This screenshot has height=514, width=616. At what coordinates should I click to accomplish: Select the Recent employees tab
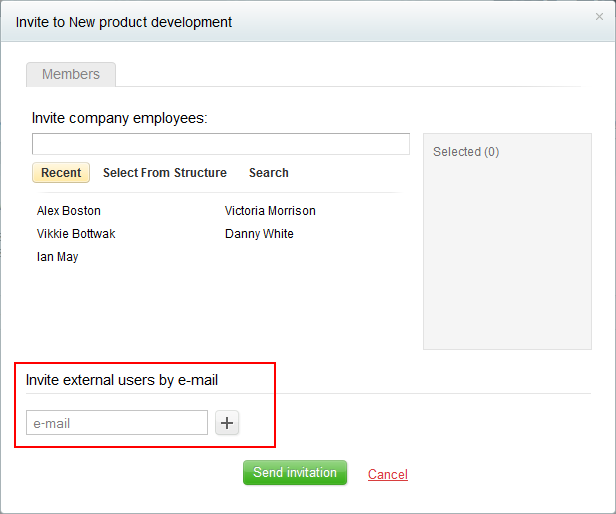point(61,173)
